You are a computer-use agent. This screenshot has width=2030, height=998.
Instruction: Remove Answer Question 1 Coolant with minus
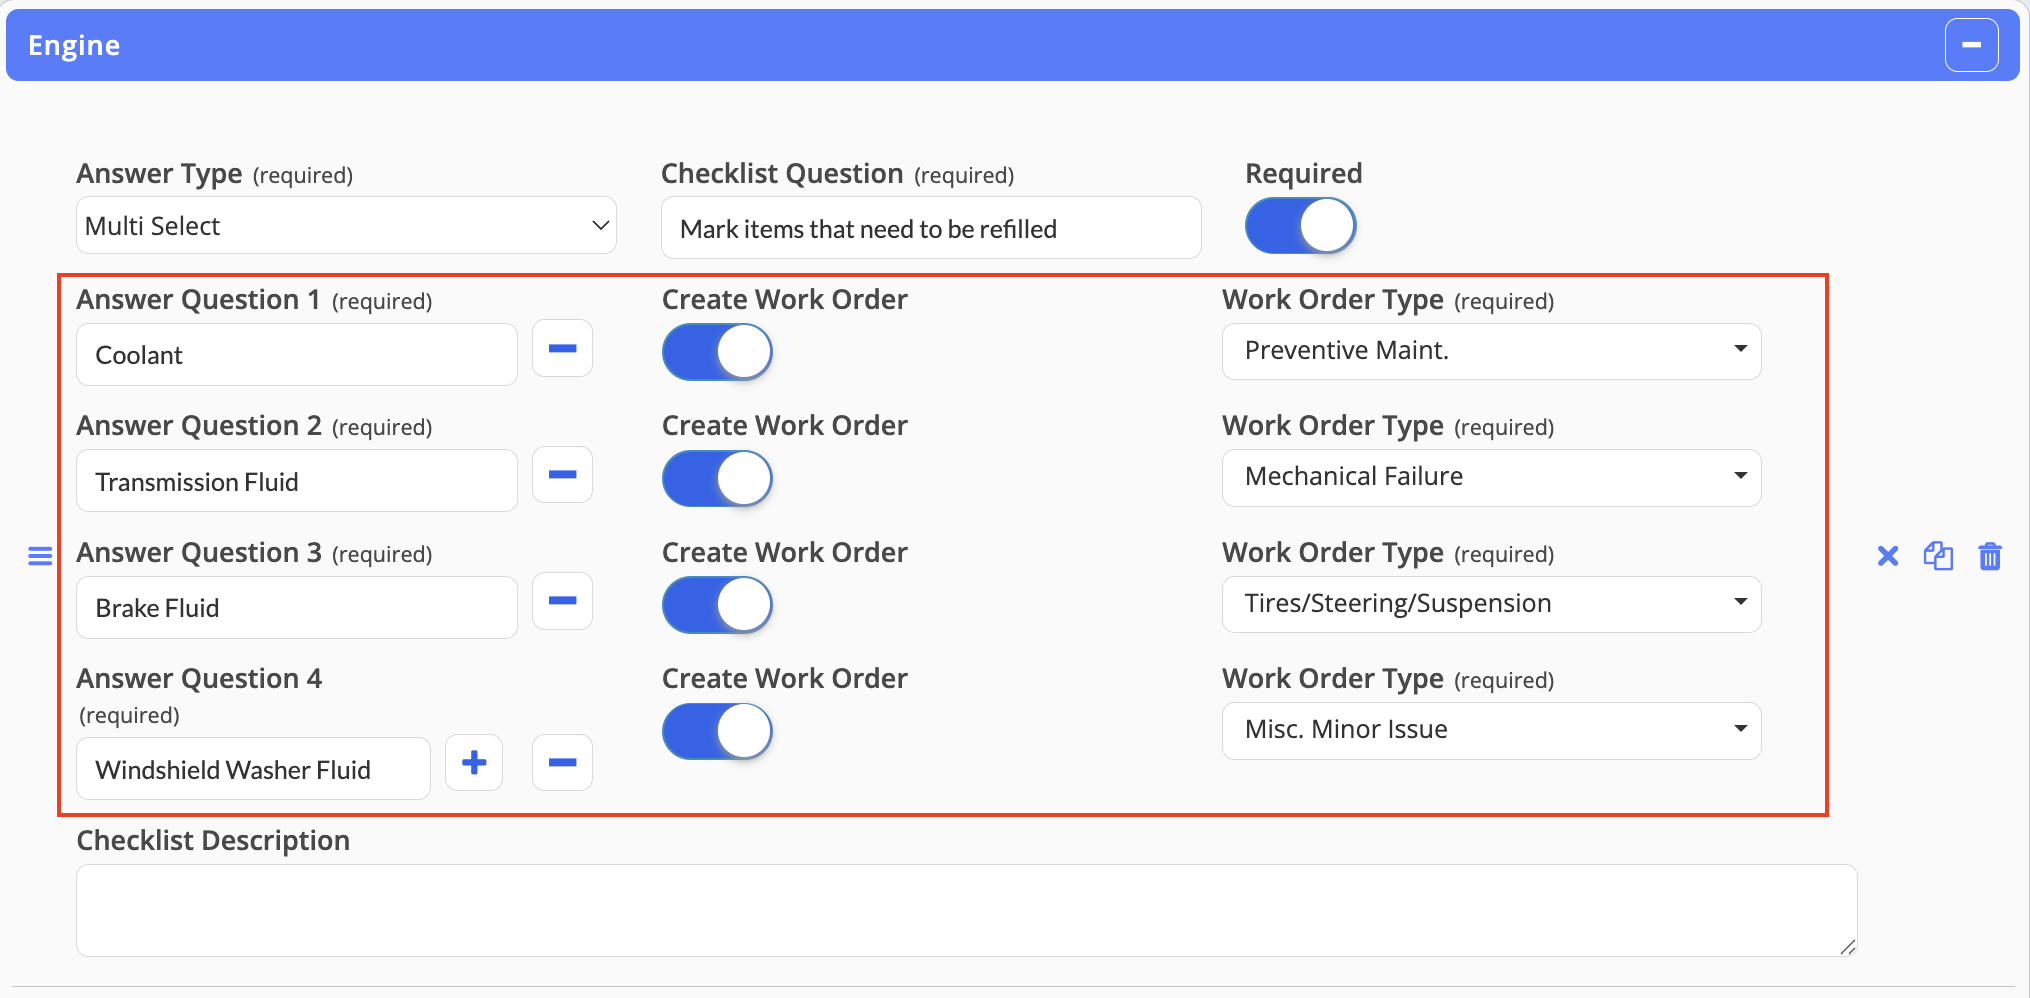[x=562, y=348]
